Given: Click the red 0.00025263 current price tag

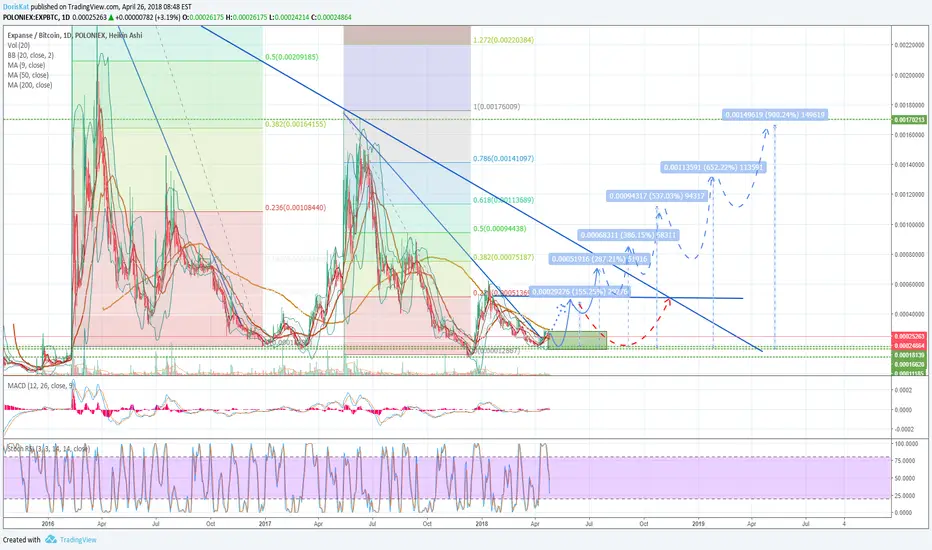Looking at the screenshot, I should (x=909, y=337).
